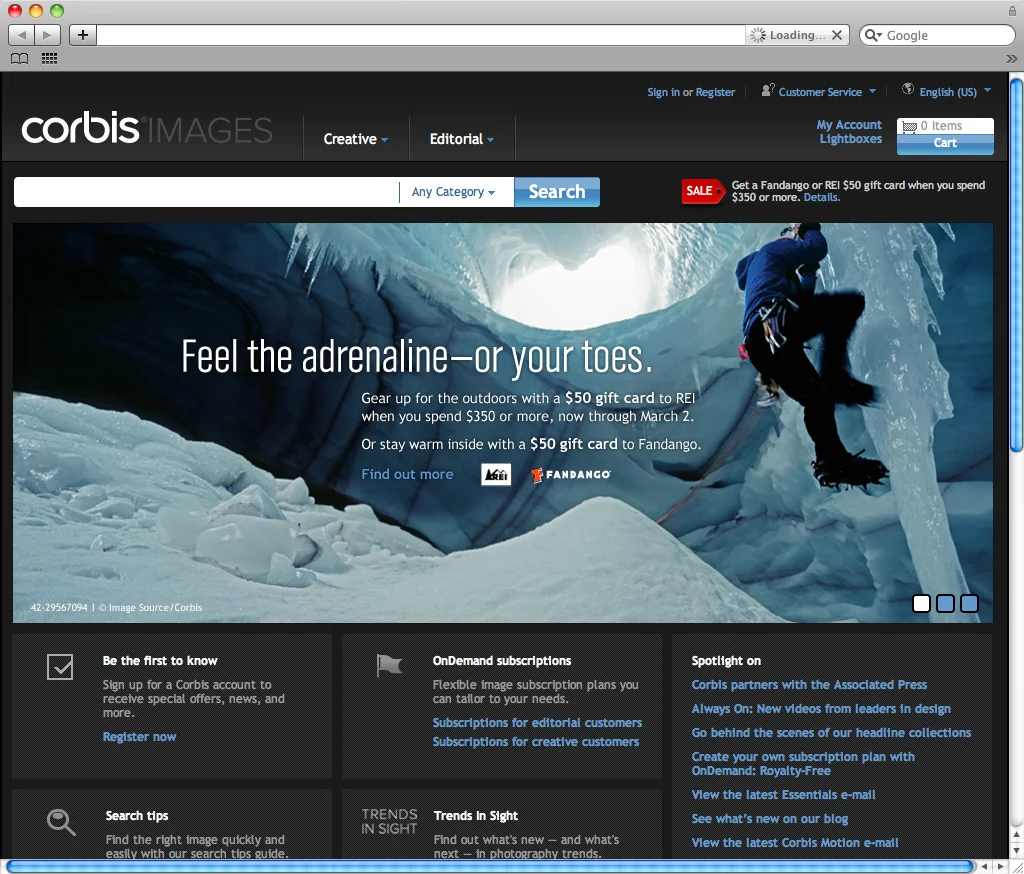The height and width of the screenshot is (874, 1024).
Task: Click the Search tips heading
Action: (136, 815)
